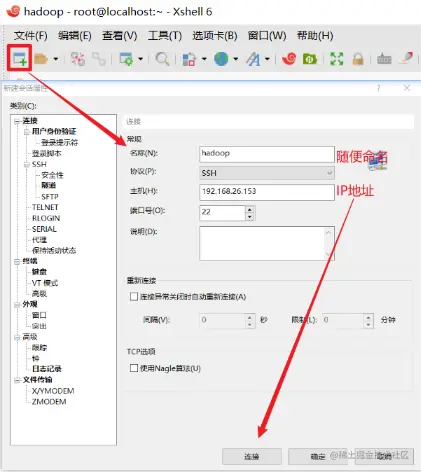Collapse the 终端 tree node
Viewport: 421px width, 472px height.
pyautogui.click(x=17, y=261)
